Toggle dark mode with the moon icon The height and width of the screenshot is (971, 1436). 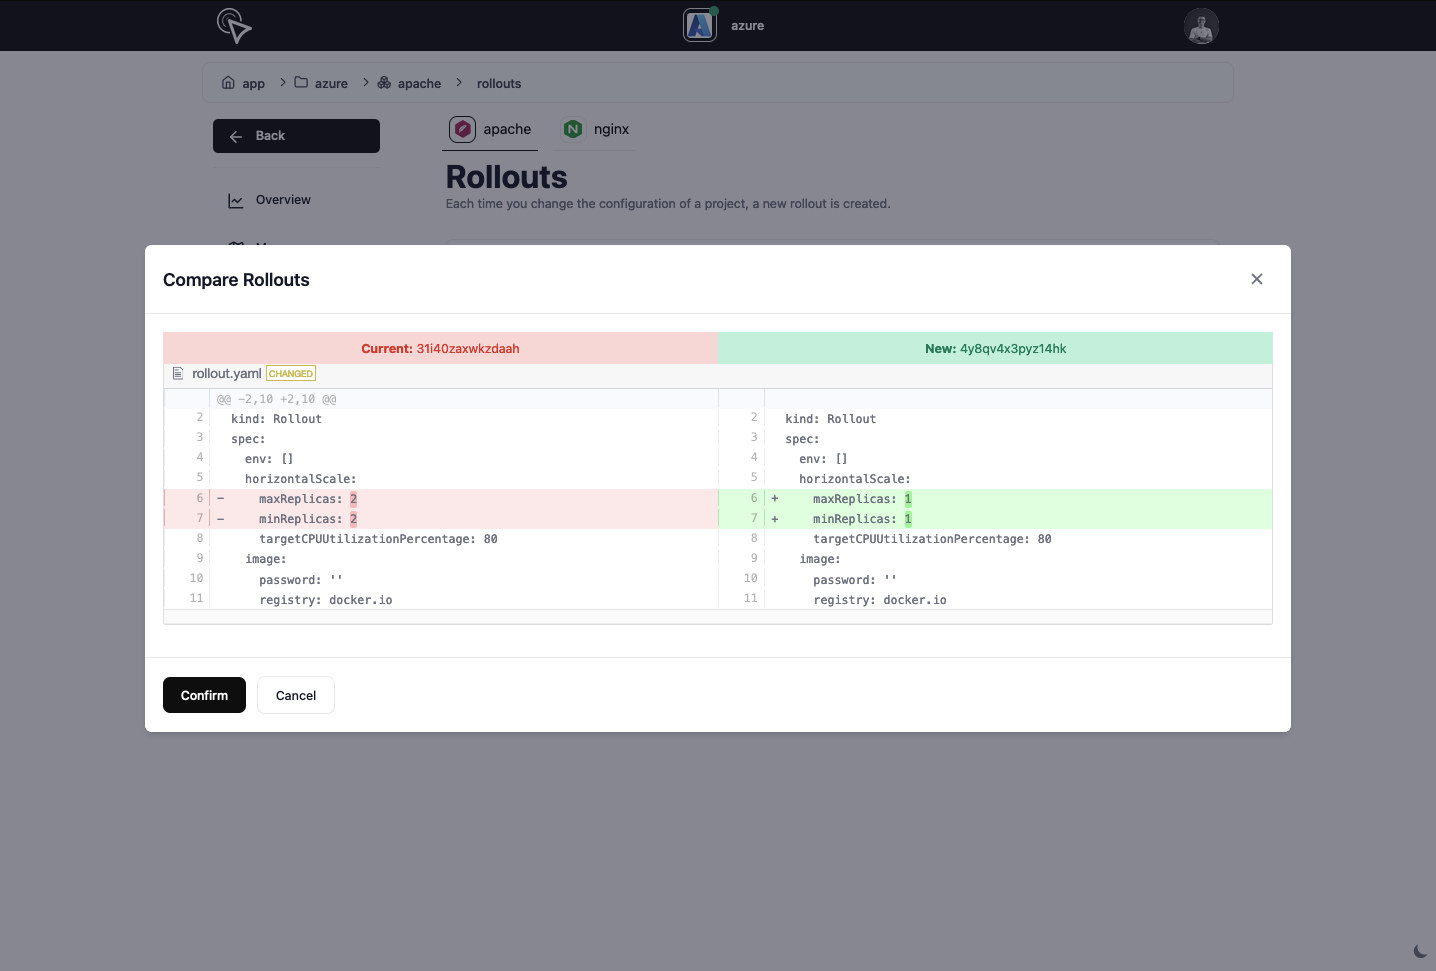point(1420,951)
